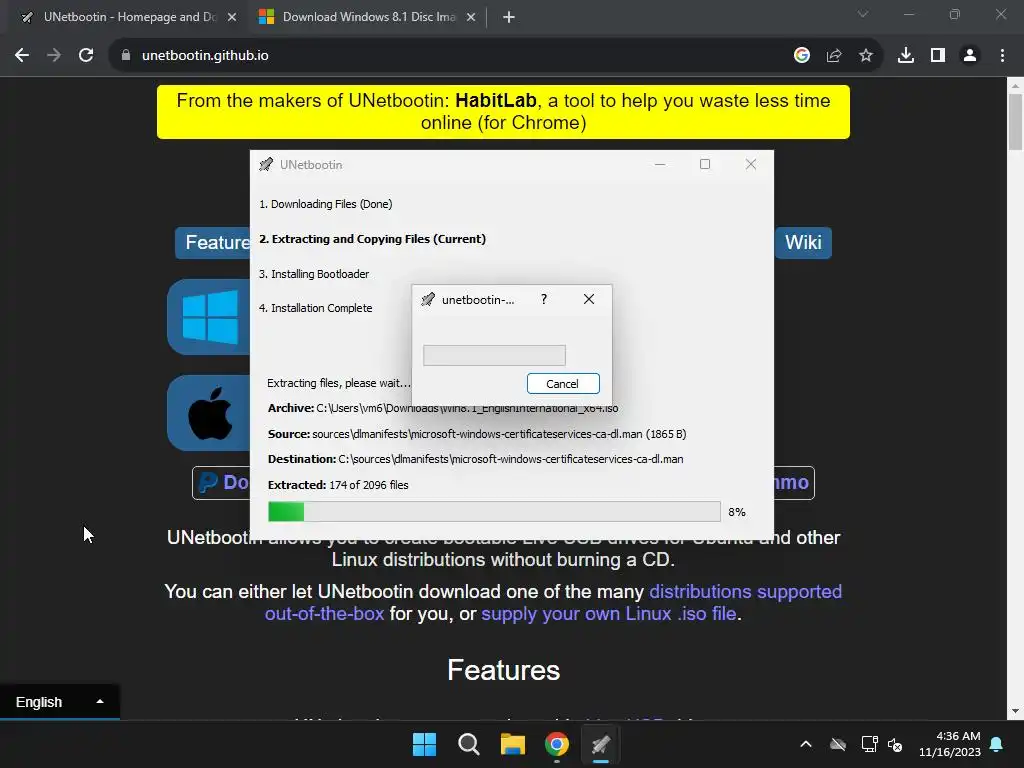This screenshot has width=1024, height=768.
Task: Click '4. Installation Complete' step
Action: tap(315, 308)
